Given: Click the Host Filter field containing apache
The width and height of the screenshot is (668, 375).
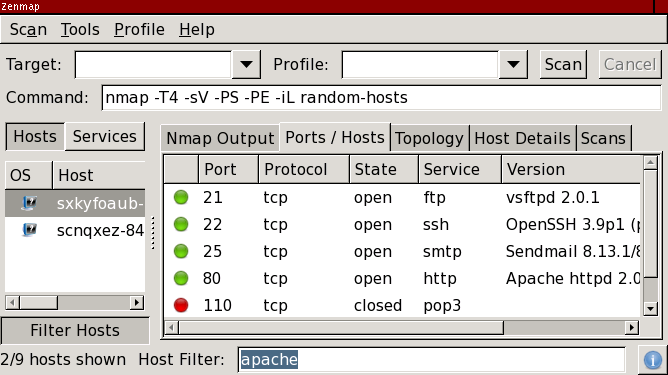Looking at the screenshot, I should click(x=432, y=359).
